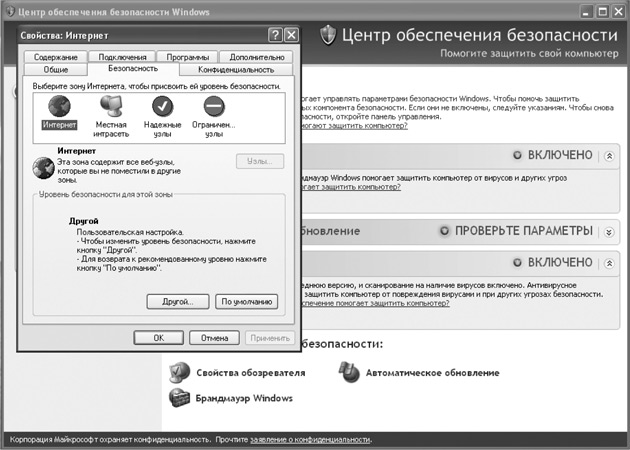Click the Security Center shield icon in header

pos(328,35)
